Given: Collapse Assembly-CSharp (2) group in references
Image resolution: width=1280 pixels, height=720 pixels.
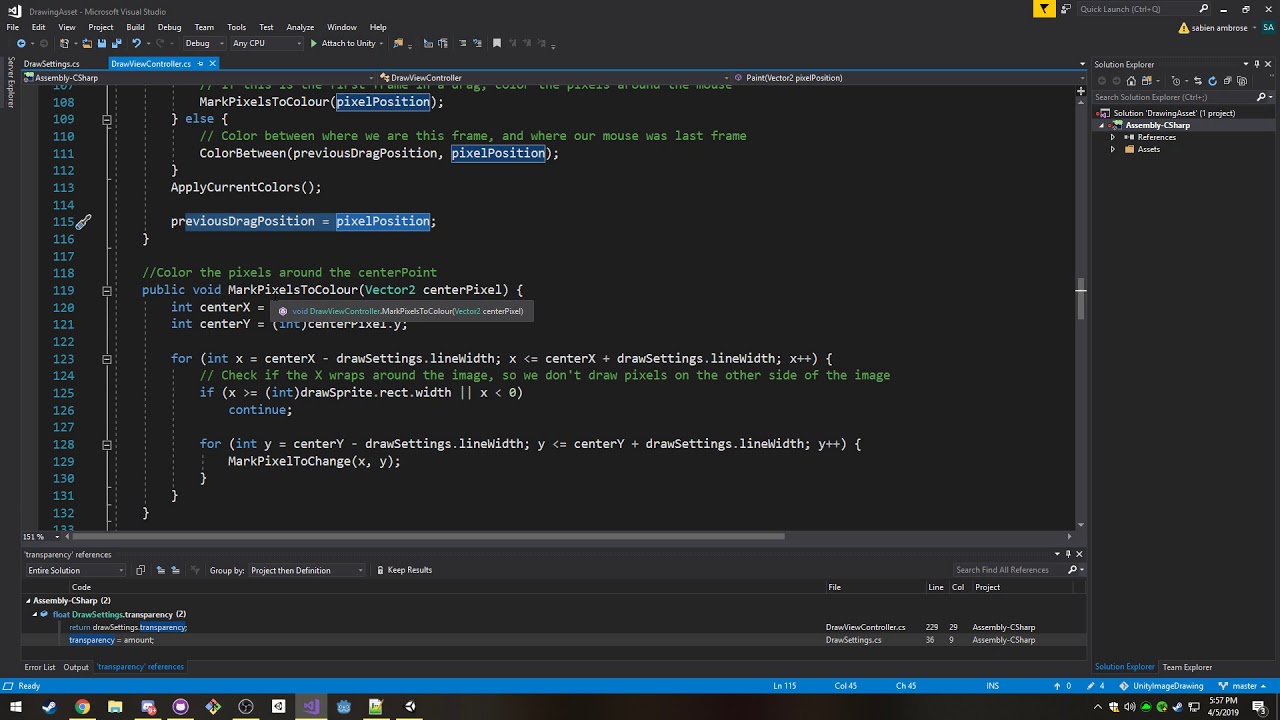Looking at the screenshot, I should tap(28, 601).
